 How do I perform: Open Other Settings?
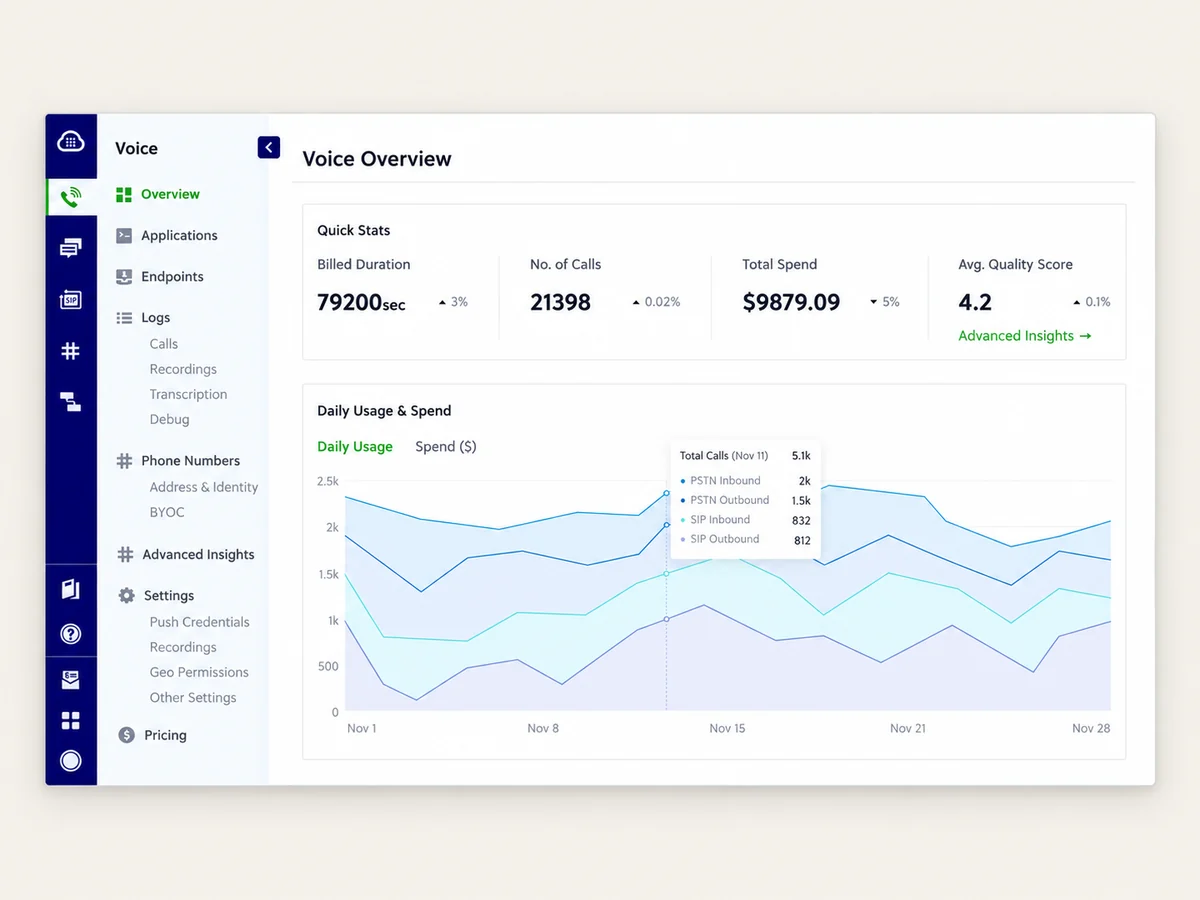pos(193,697)
